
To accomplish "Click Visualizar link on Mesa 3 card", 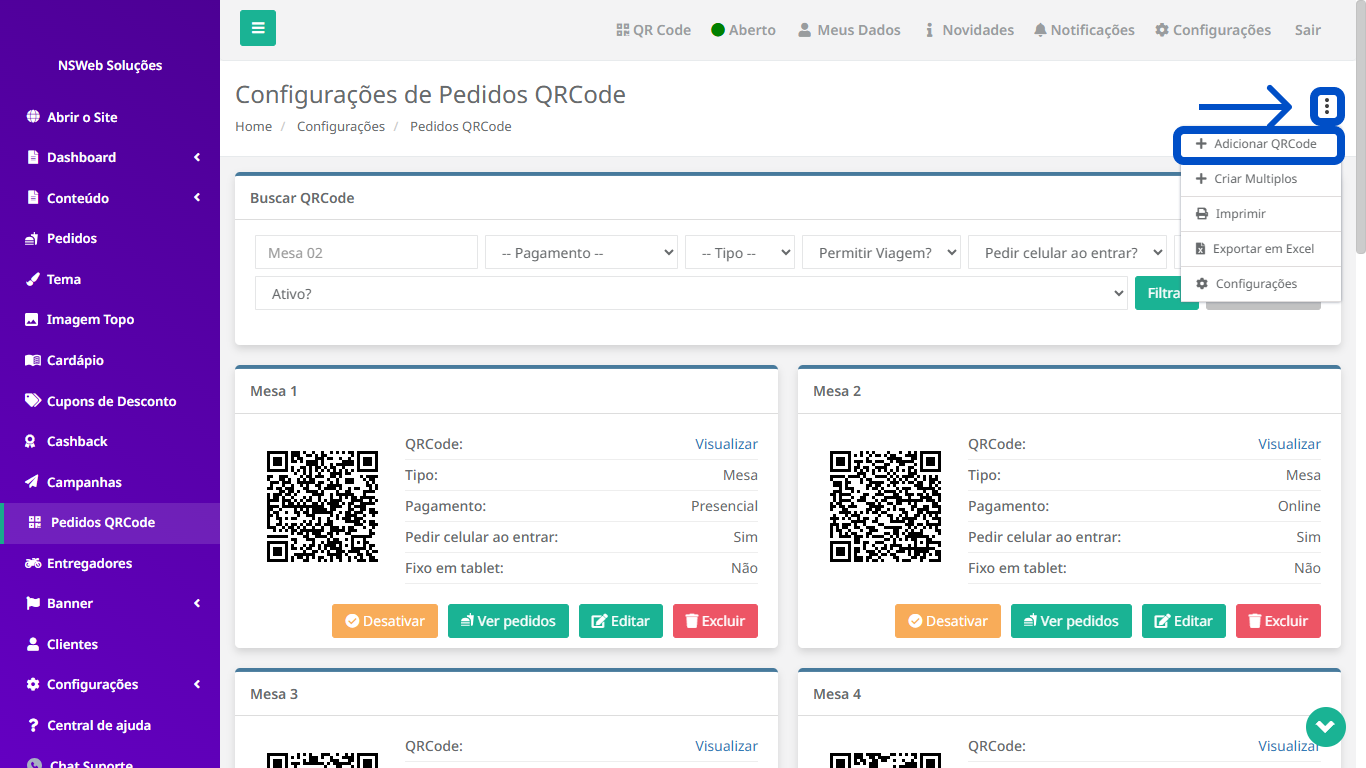I will point(727,746).
